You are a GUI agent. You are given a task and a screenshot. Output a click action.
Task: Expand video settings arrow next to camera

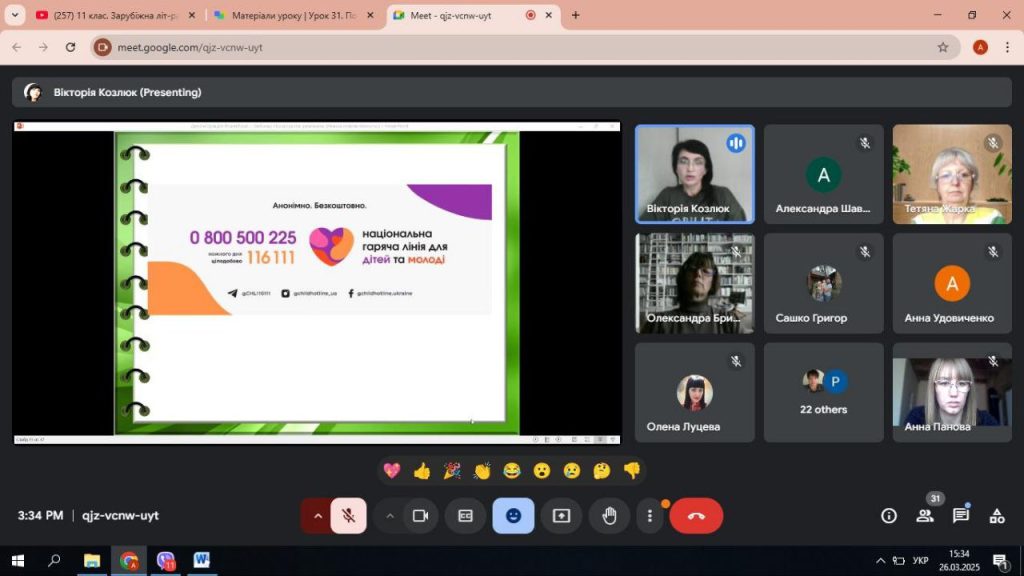[390, 516]
